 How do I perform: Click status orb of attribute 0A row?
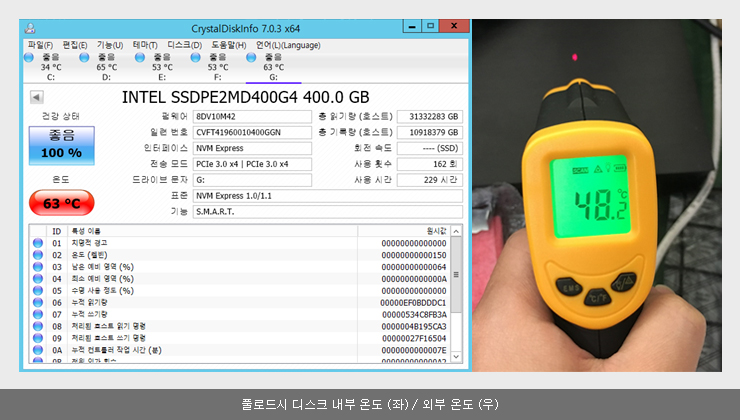click(38, 350)
